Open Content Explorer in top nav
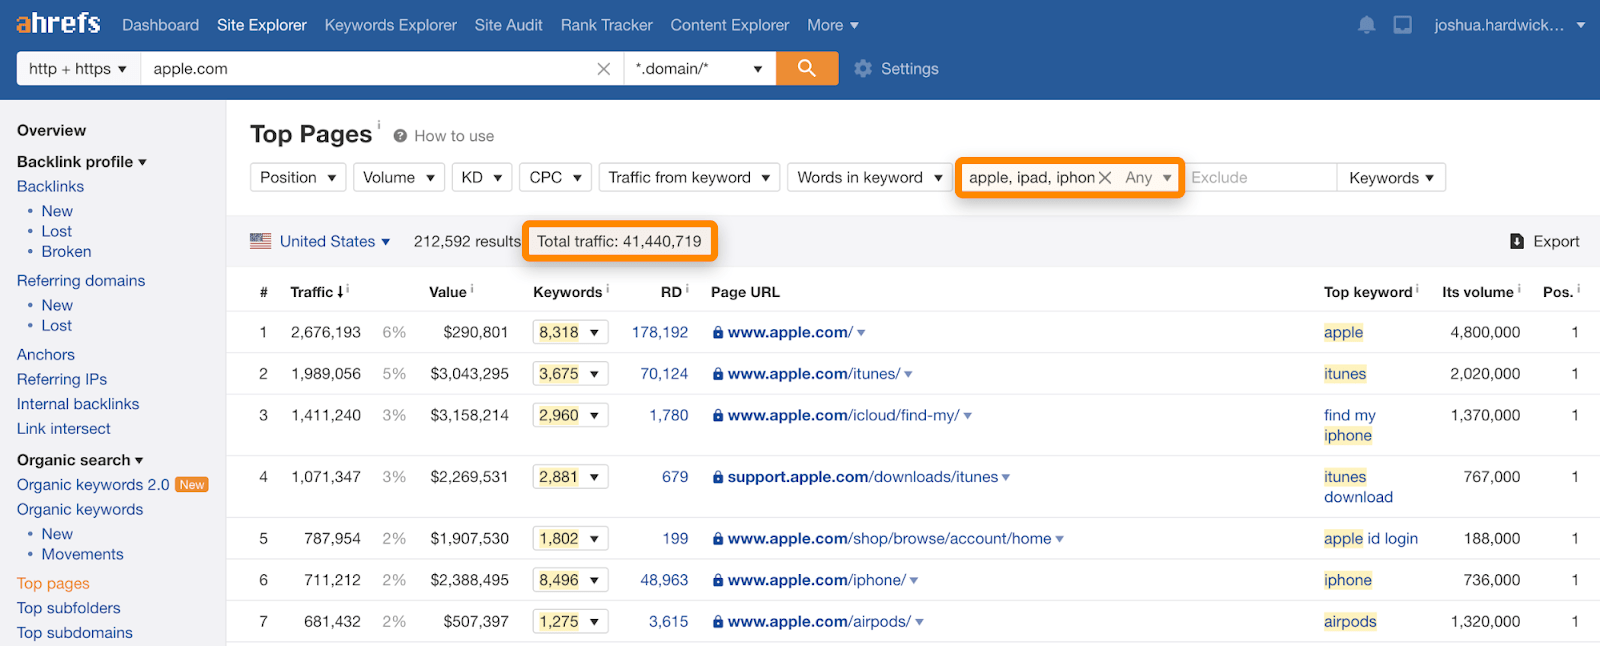This screenshot has height=646, width=1600. 730,25
